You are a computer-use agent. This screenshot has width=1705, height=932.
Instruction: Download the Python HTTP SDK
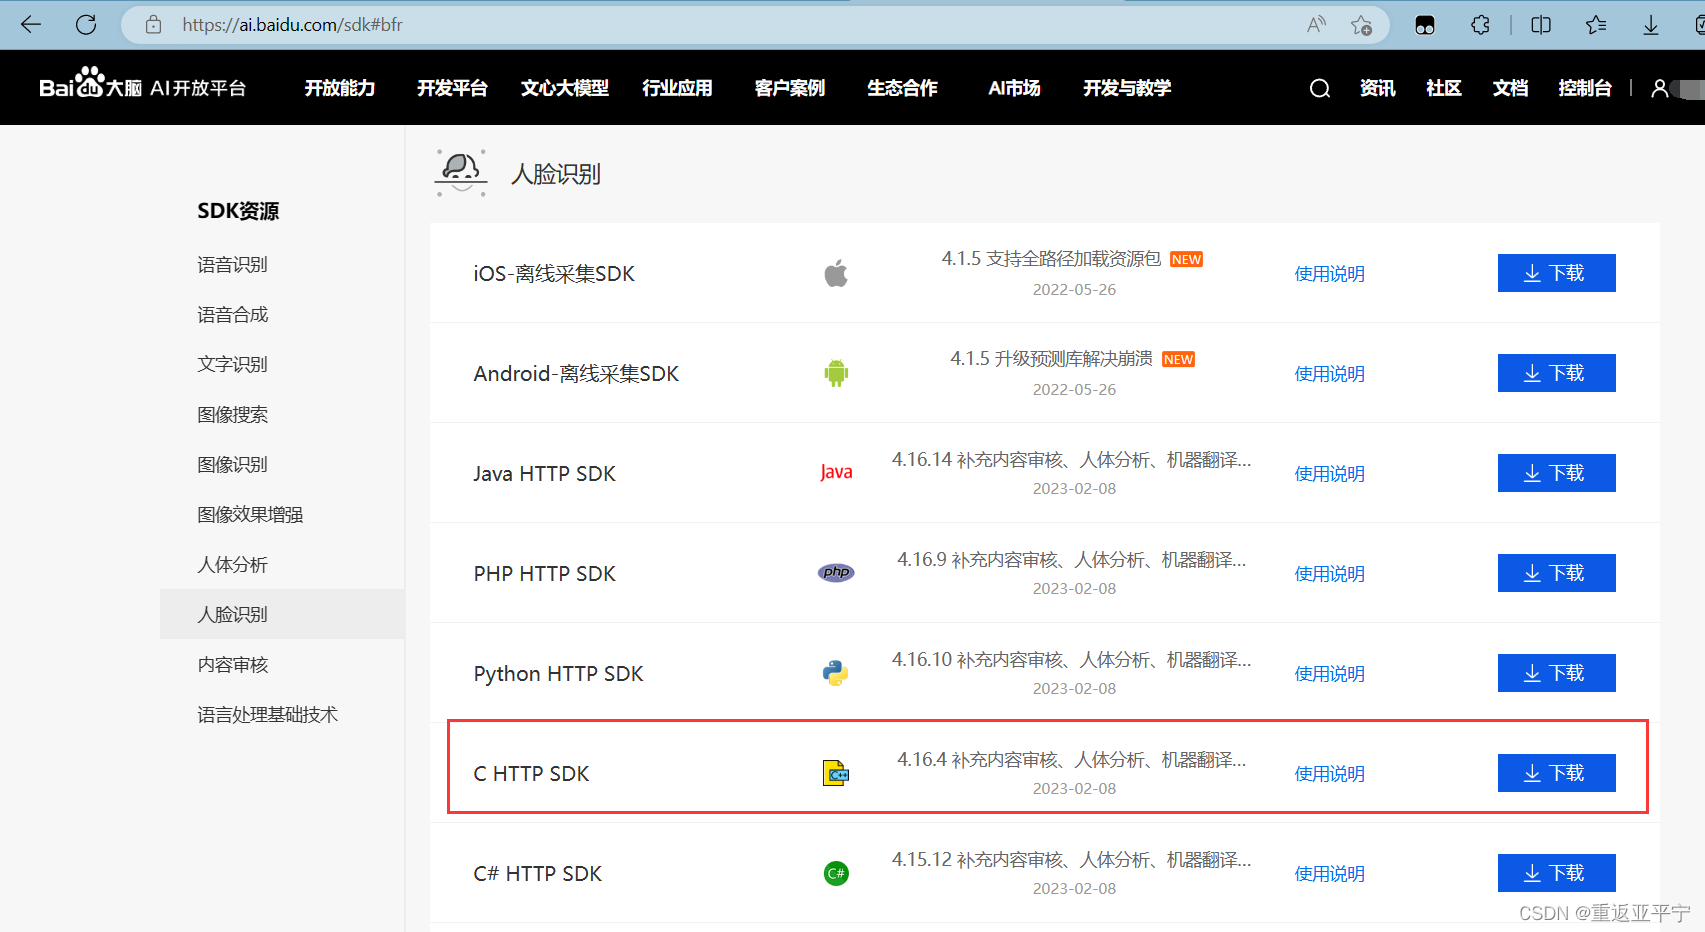1556,672
